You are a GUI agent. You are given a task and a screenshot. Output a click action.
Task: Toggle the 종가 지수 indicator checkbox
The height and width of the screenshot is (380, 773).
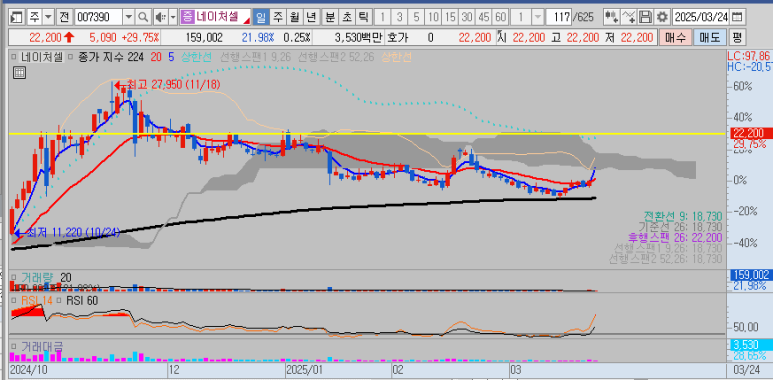point(71,57)
